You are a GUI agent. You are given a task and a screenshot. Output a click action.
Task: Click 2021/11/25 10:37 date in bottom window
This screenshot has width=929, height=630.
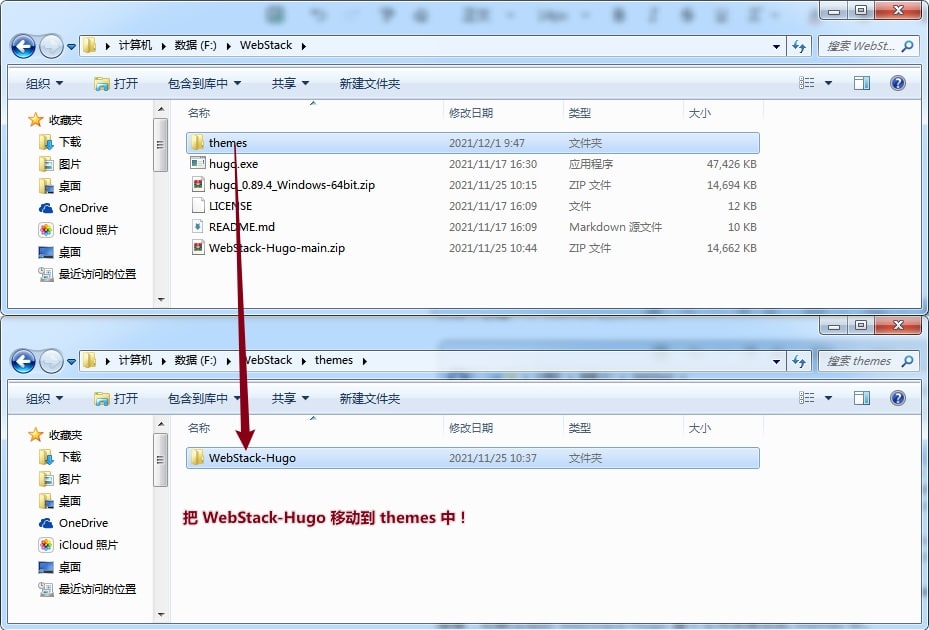pos(493,458)
